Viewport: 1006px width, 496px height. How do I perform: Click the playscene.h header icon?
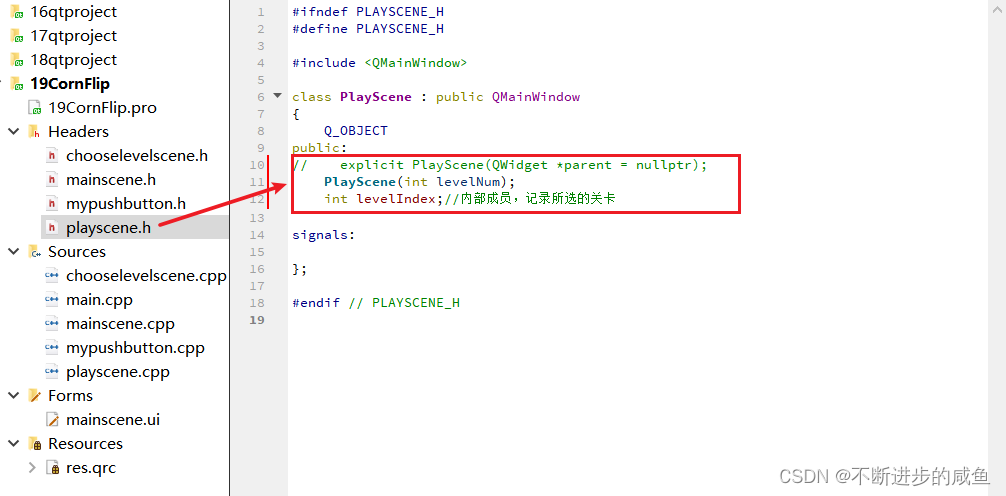pyautogui.click(x=52, y=228)
